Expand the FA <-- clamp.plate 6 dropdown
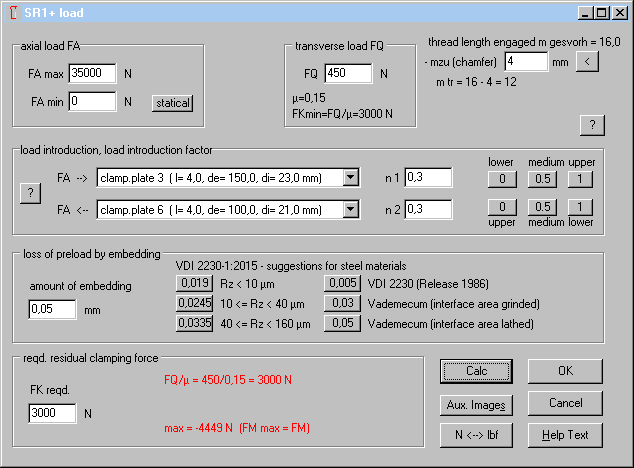Viewport: 634px width, 468px height. click(350, 209)
